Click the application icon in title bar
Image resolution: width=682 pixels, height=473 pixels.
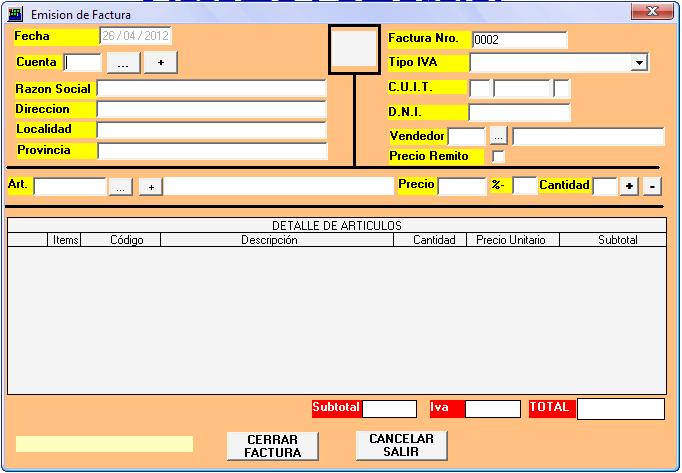pyautogui.click(x=15, y=15)
